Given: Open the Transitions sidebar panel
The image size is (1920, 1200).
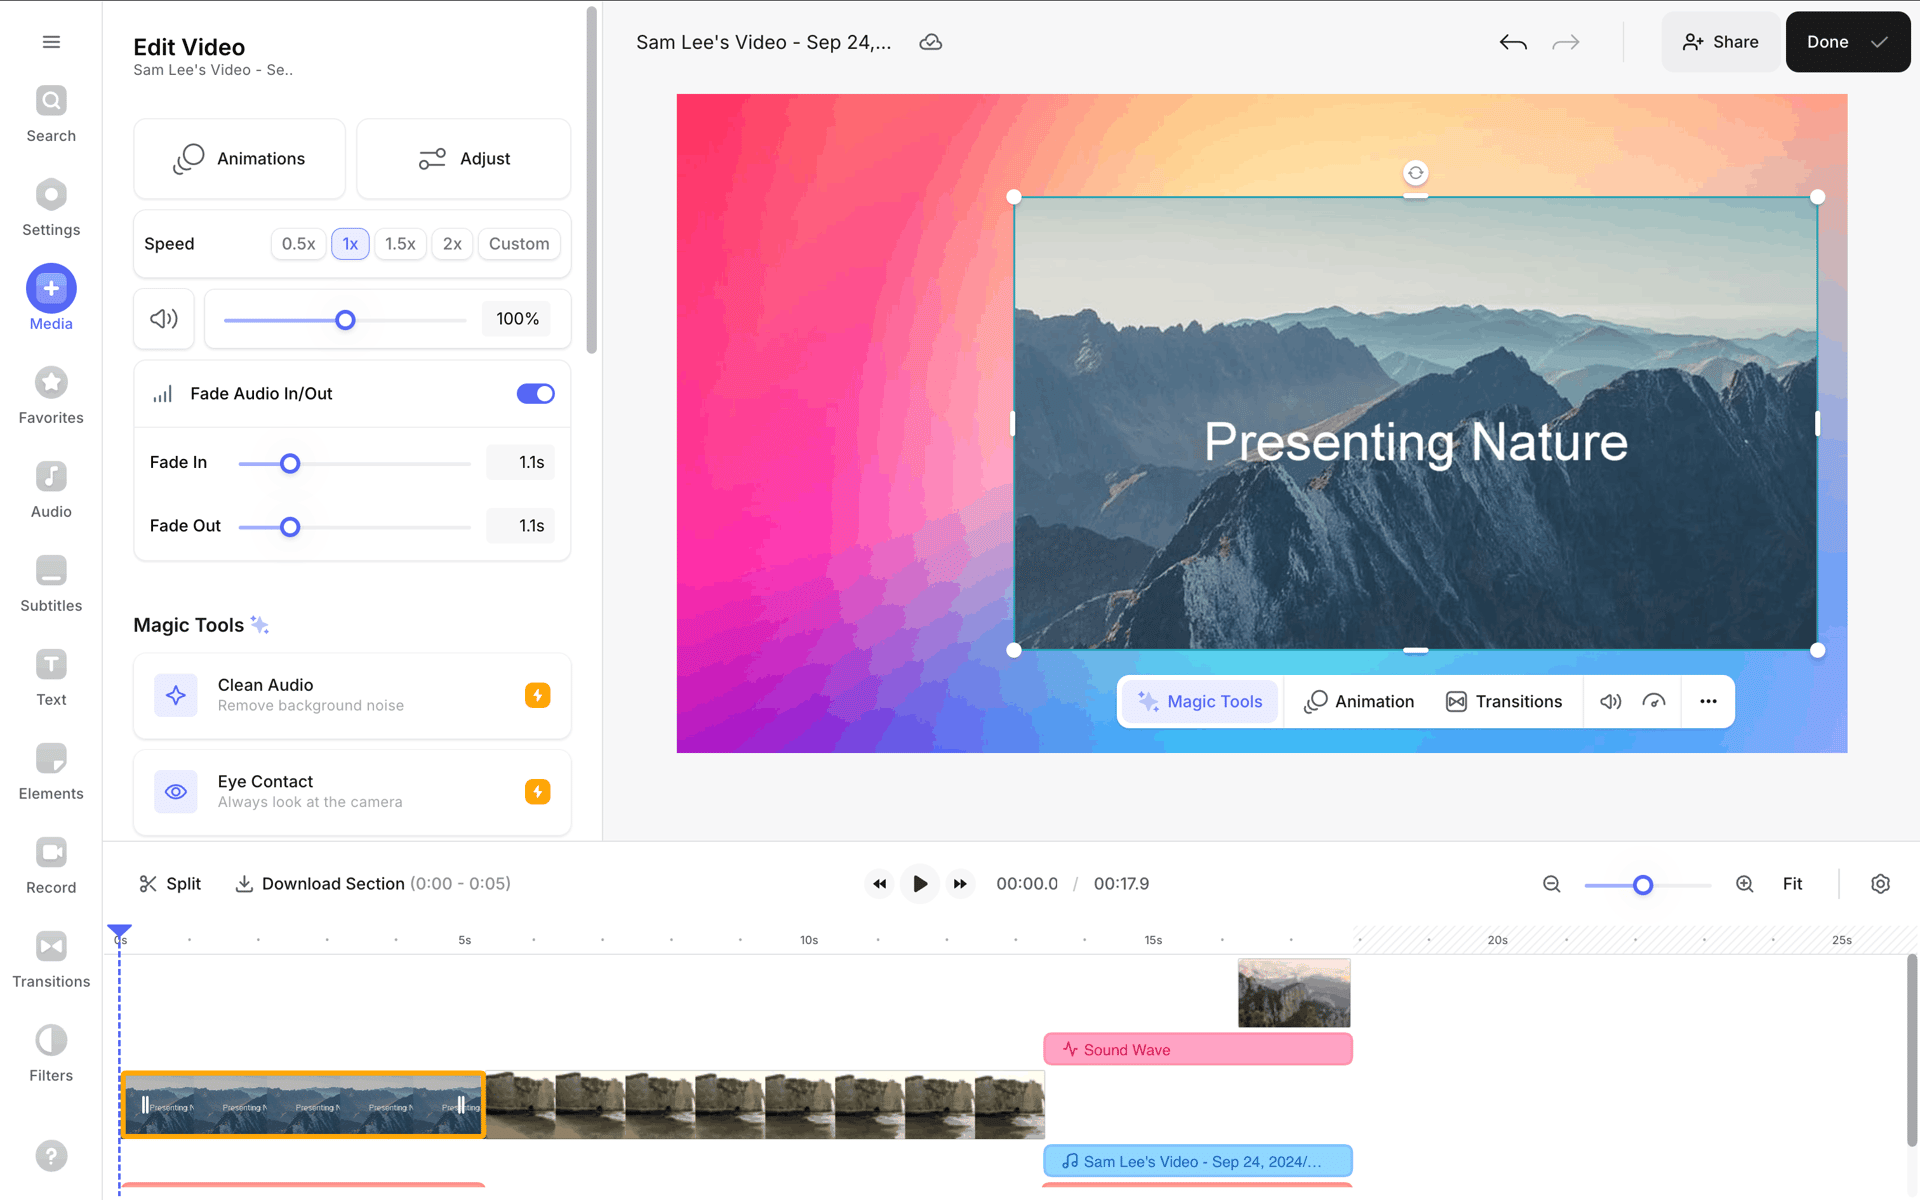Looking at the screenshot, I should [x=51, y=961].
